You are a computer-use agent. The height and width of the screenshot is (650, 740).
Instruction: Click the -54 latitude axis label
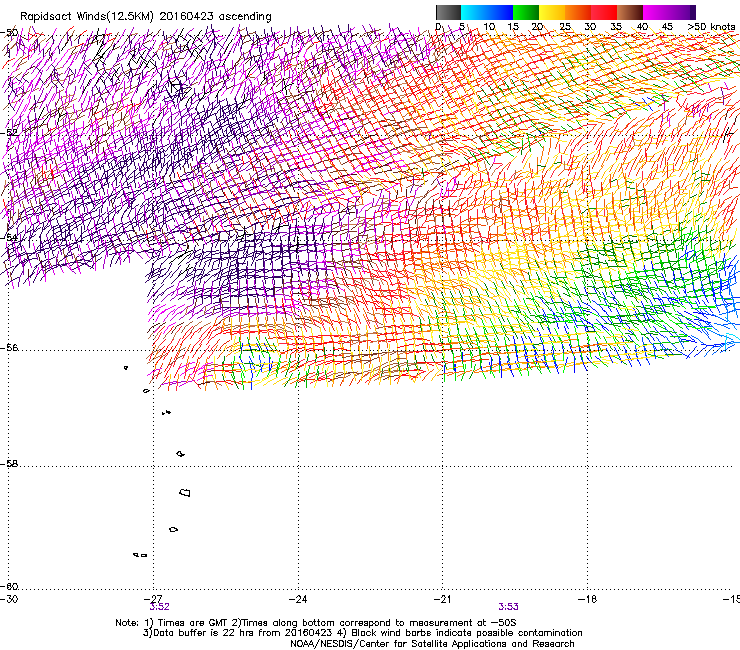click(x=9, y=237)
